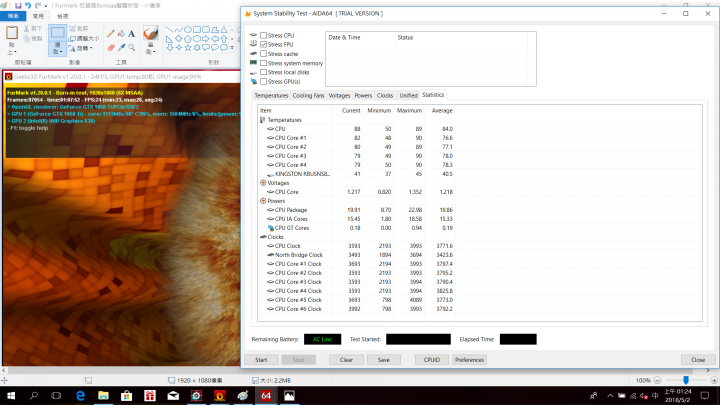
Task: Click the Clear button
Action: (346, 360)
